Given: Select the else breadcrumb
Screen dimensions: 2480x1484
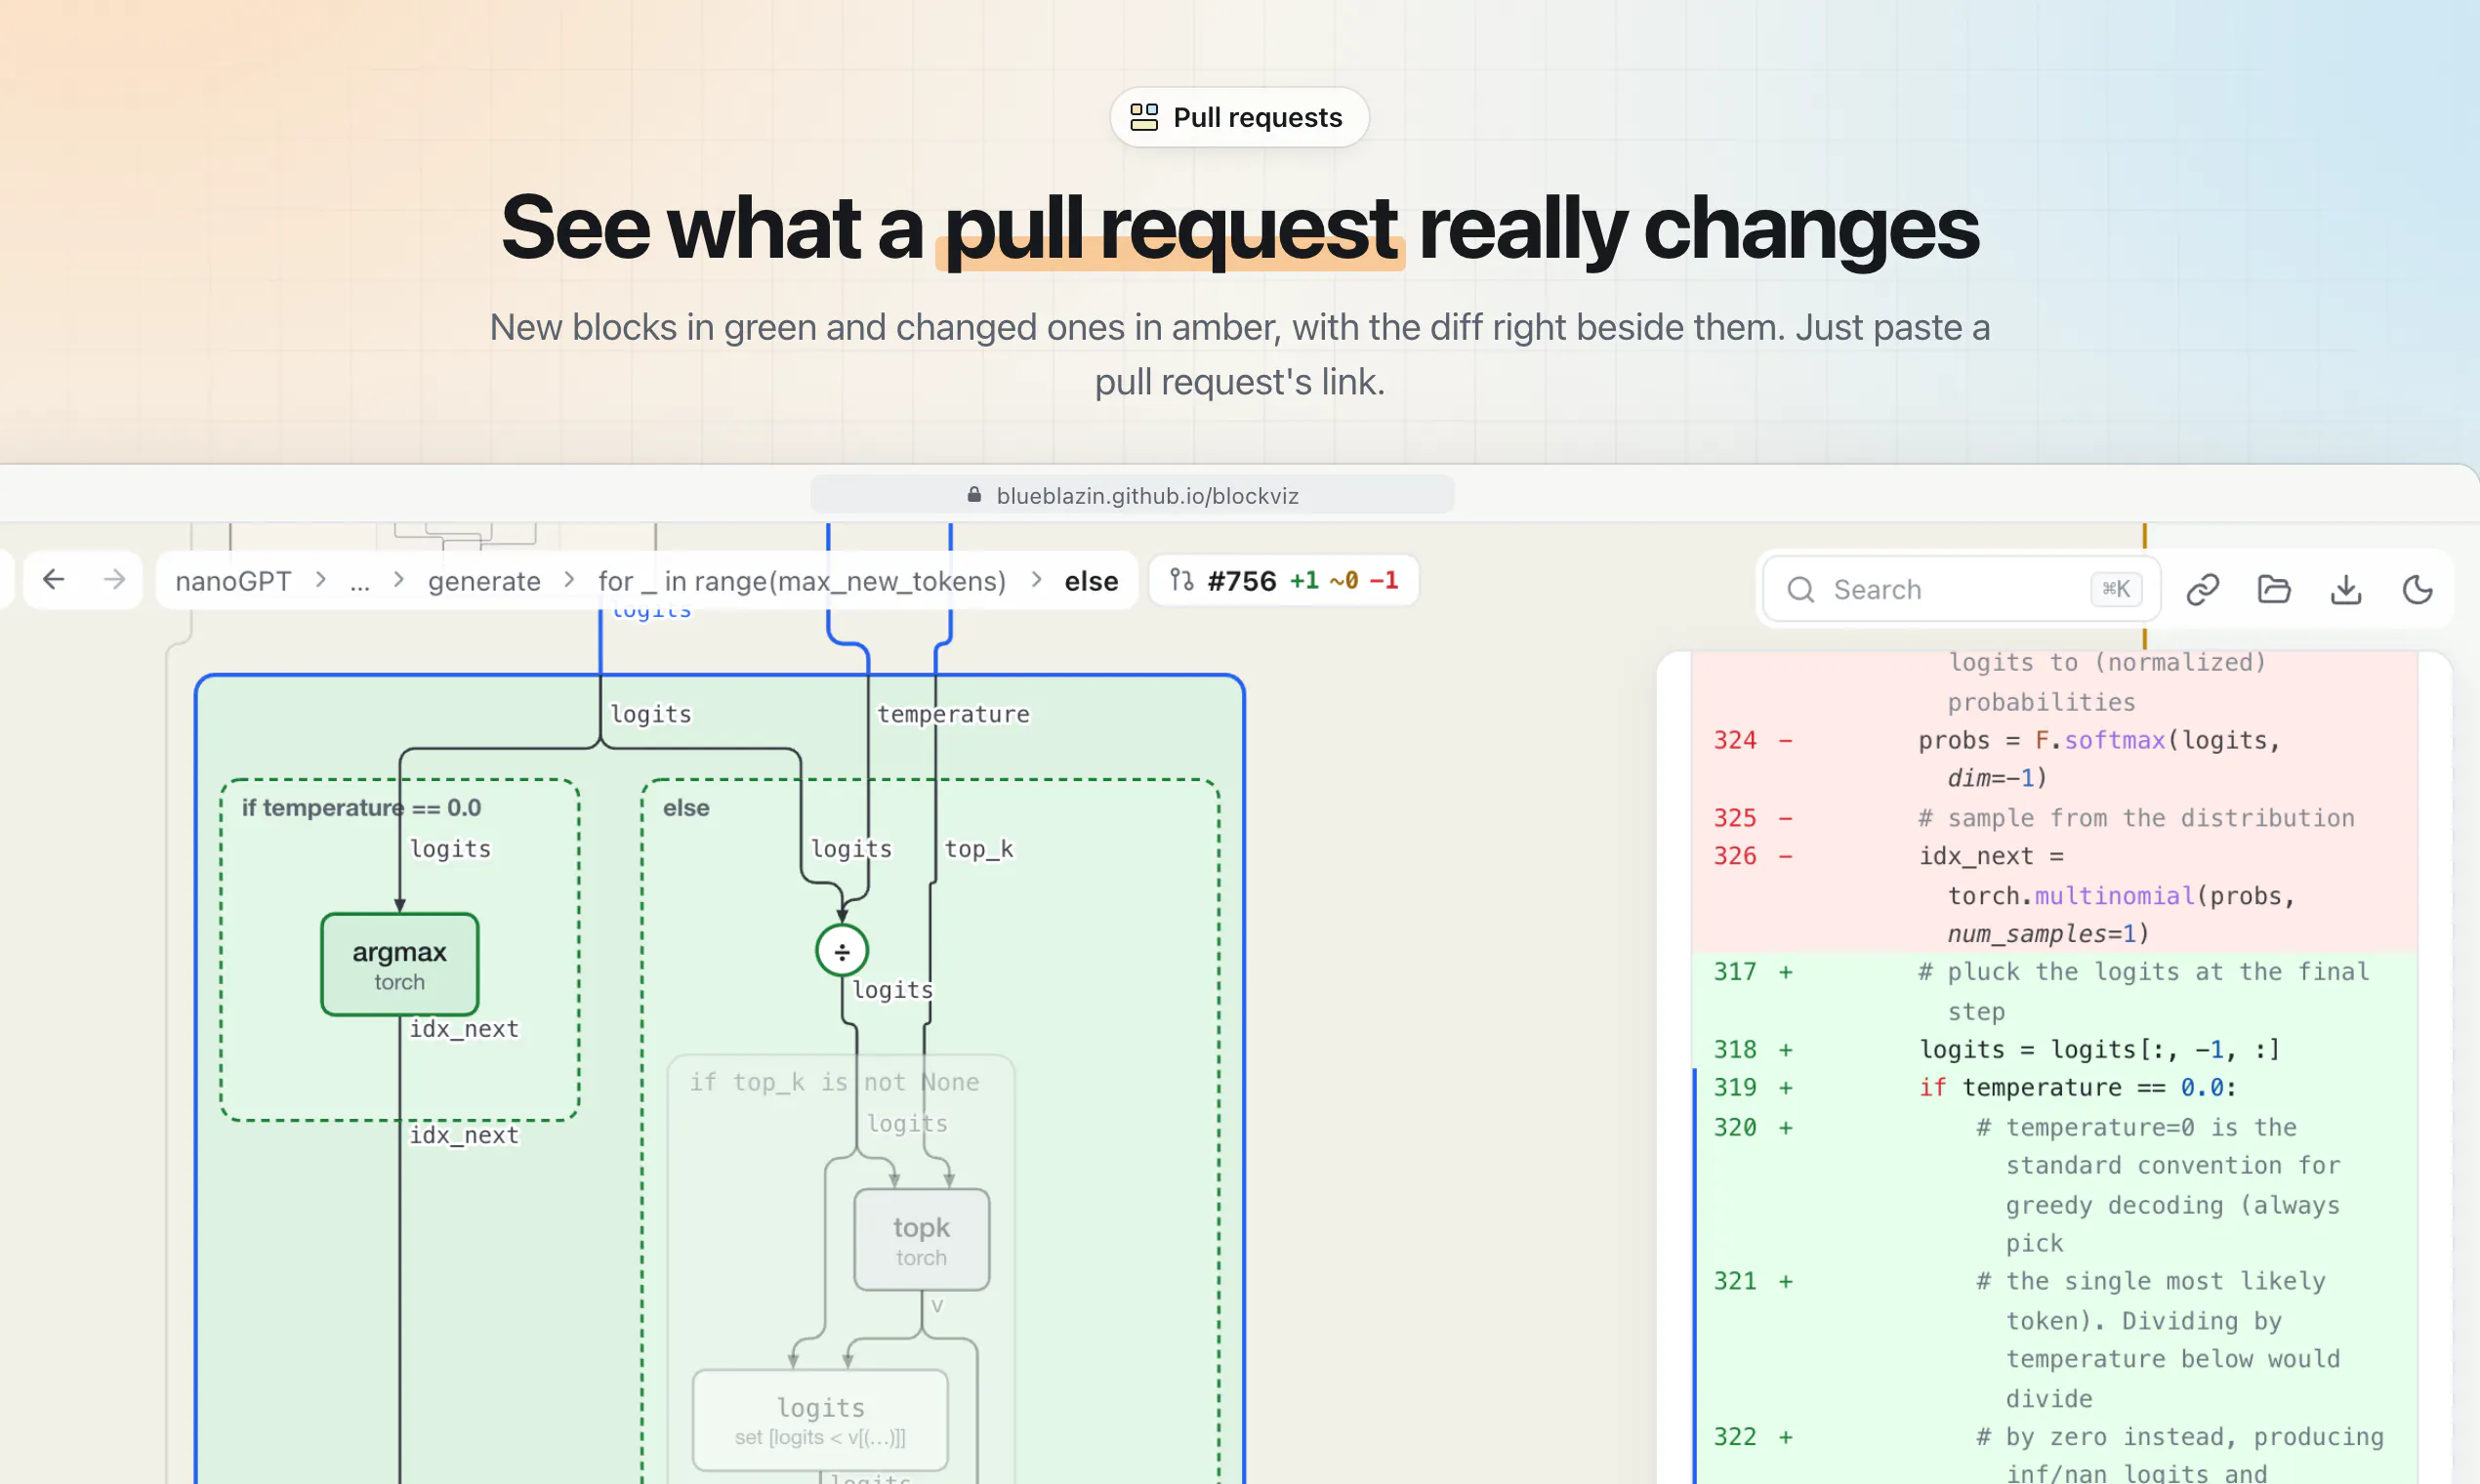Looking at the screenshot, I should click(1091, 581).
